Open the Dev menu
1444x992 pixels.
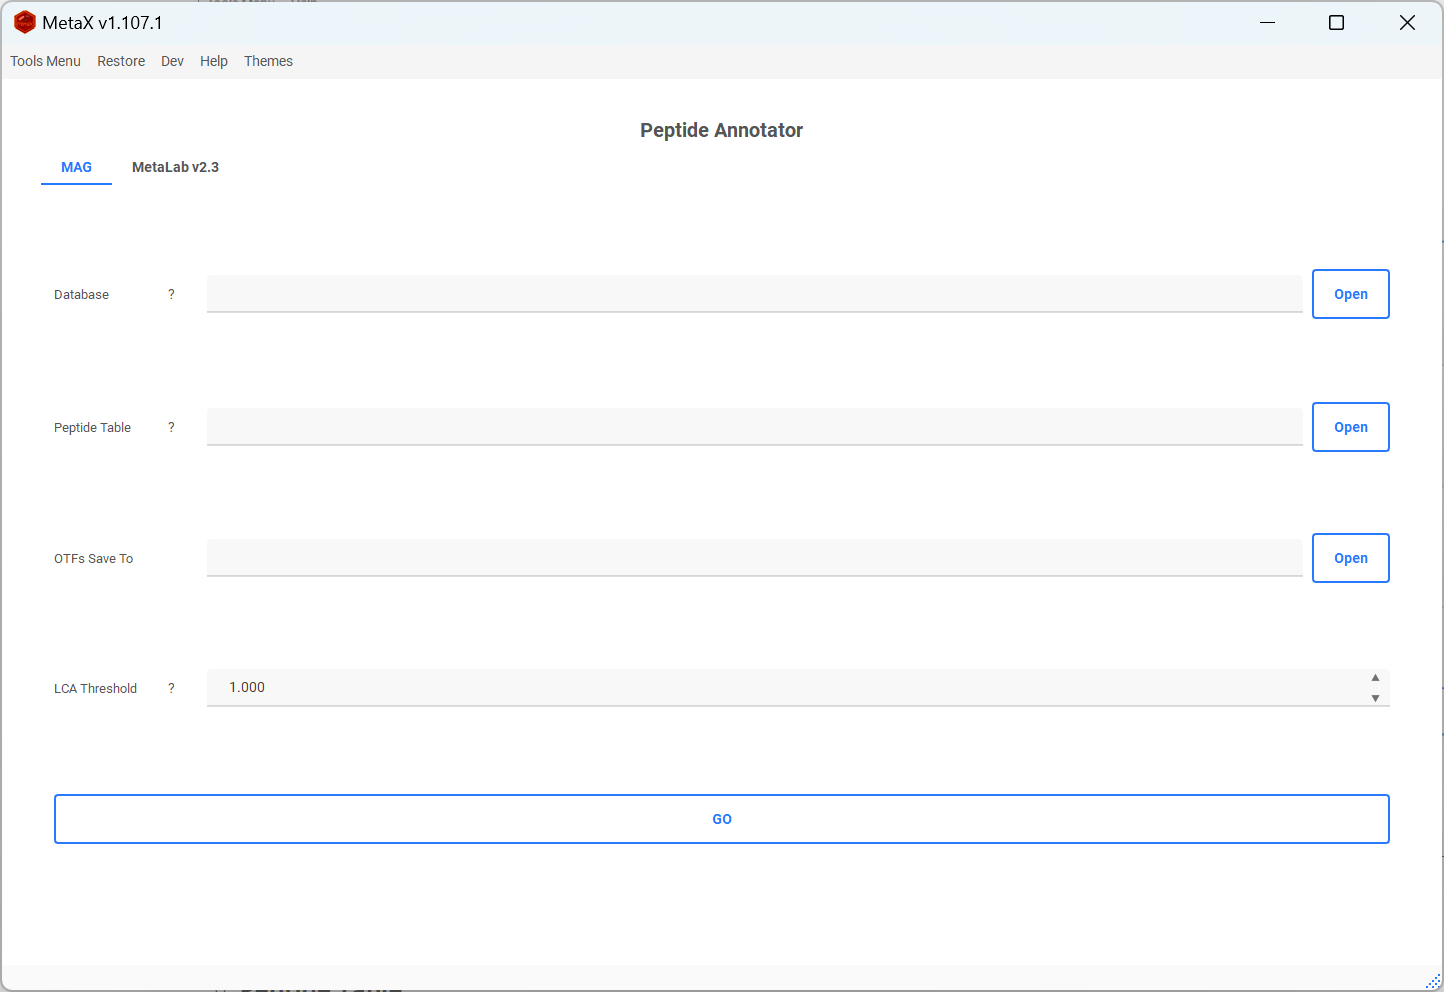click(172, 61)
